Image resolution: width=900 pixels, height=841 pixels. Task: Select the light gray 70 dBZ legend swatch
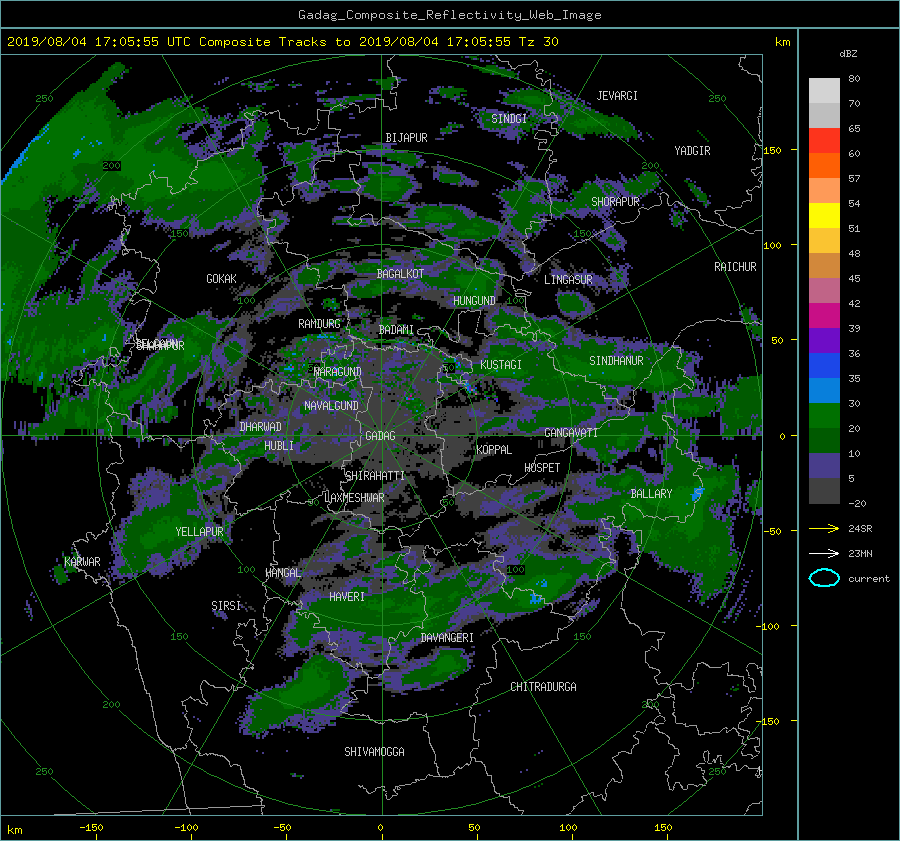[x=824, y=91]
